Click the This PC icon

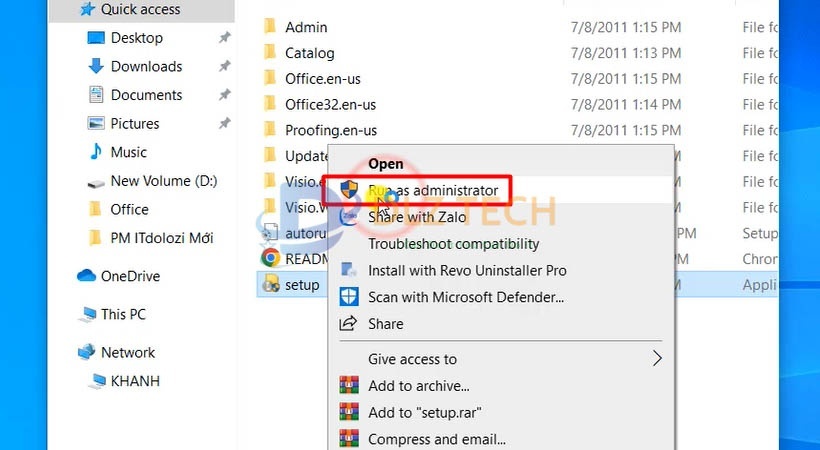87,314
